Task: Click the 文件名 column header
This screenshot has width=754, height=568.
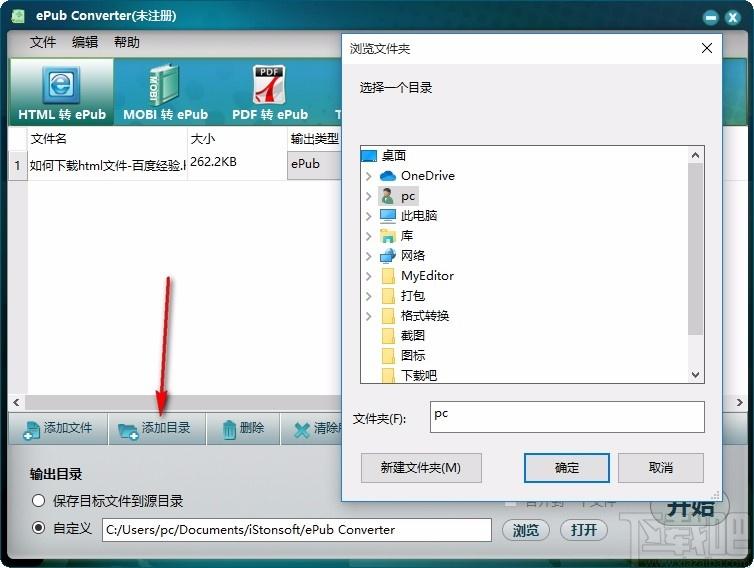Action: (107, 139)
